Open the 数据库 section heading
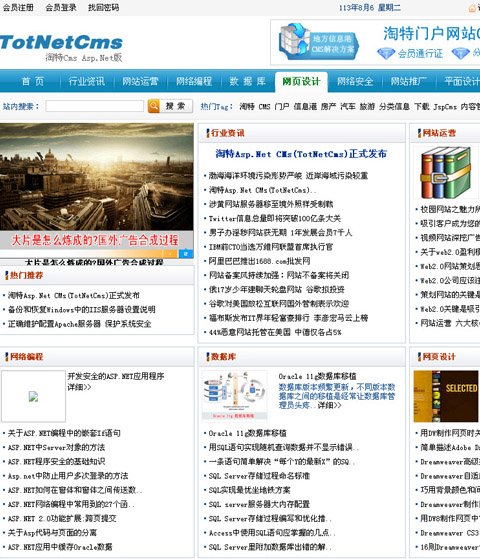This screenshot has width=480, height=559. 223,357
